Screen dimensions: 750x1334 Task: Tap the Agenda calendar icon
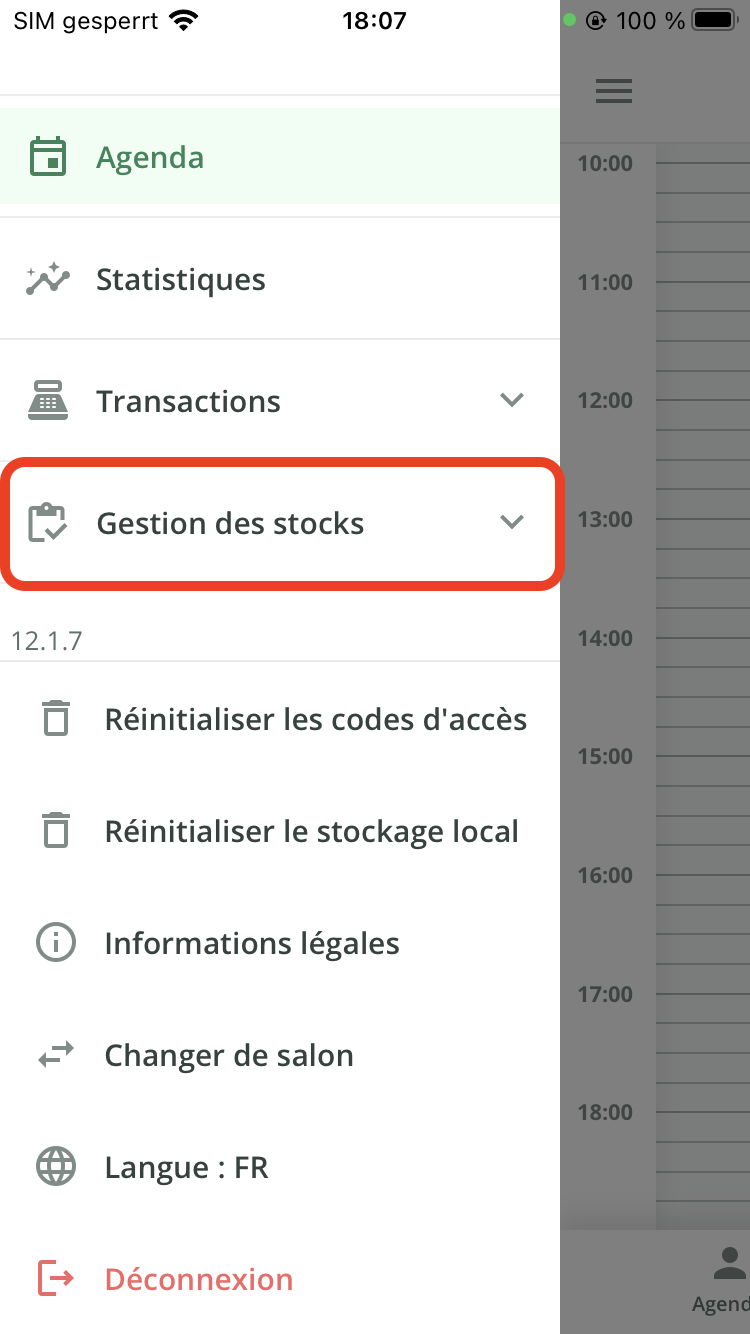coord(48,157)
